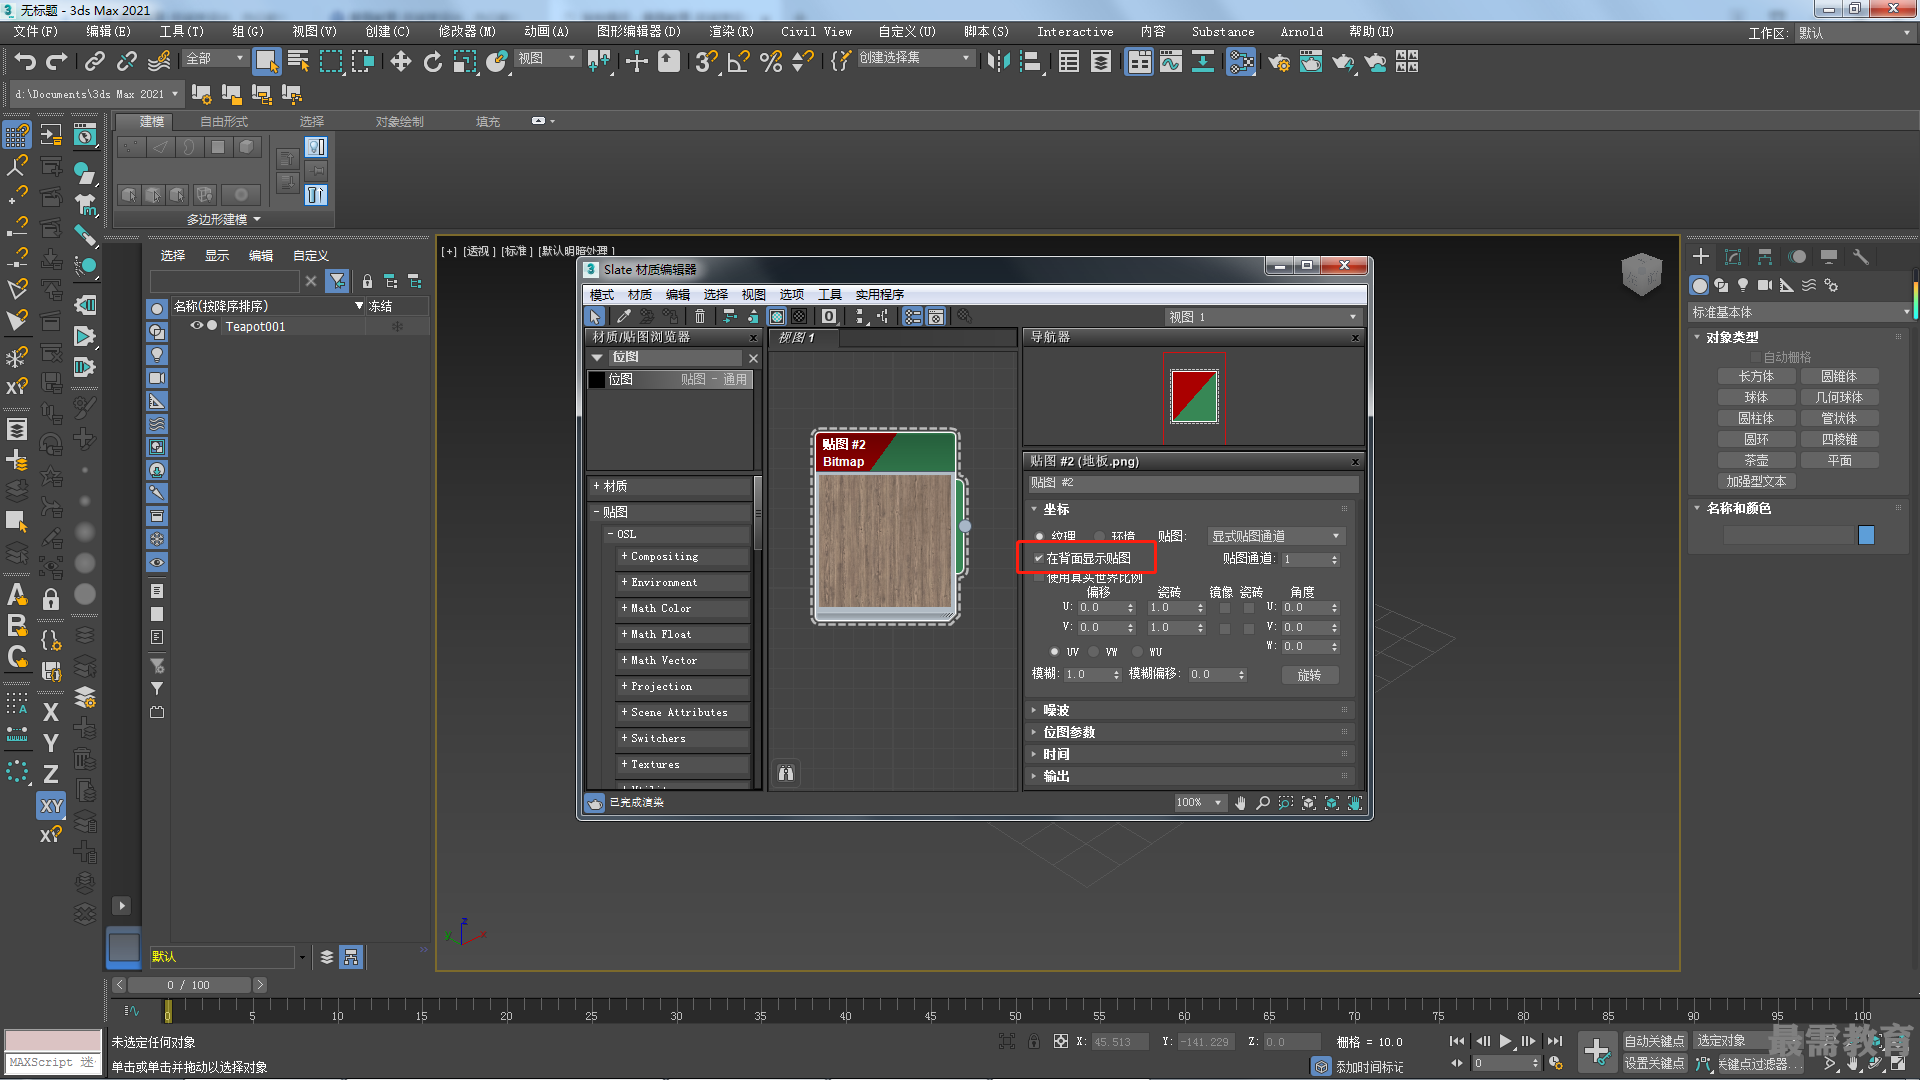Screen dimensions: 1920x1080
Task: Click the Undo arrow in main toolbar
Action: pyautogui.click(x=25, y=62)
